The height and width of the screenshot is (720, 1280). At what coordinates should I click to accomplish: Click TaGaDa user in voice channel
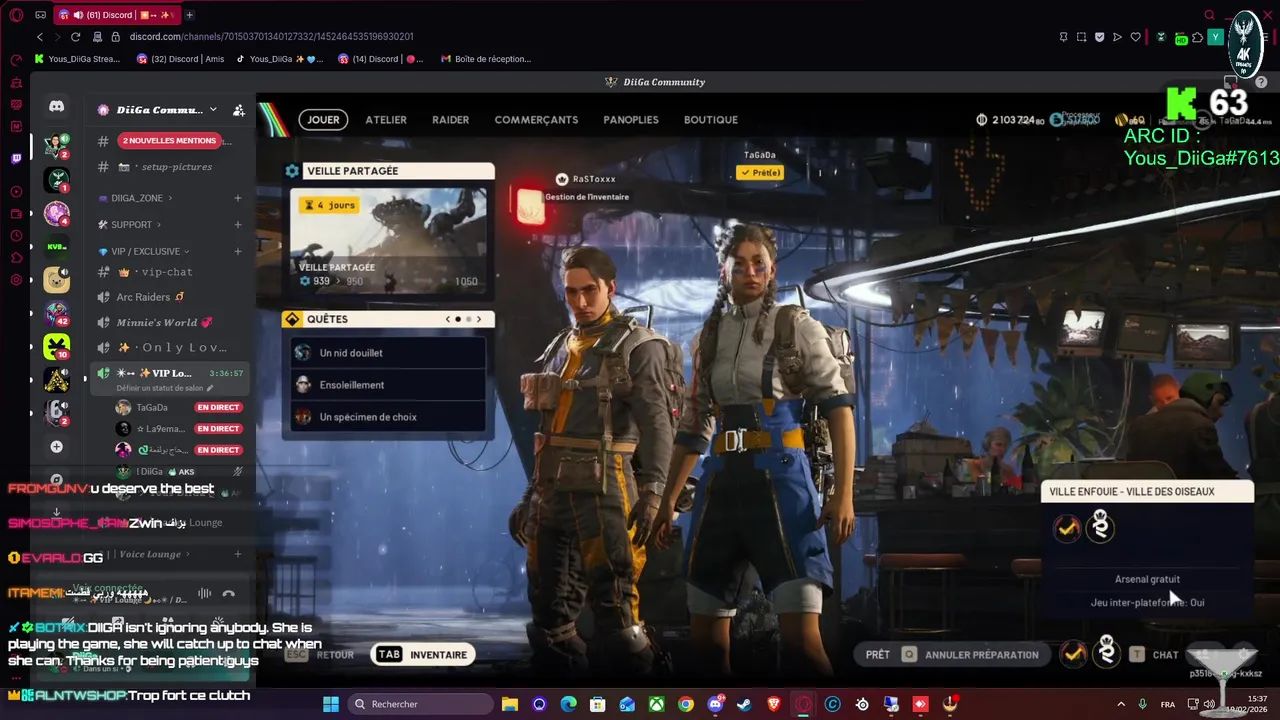click(152, 408)
